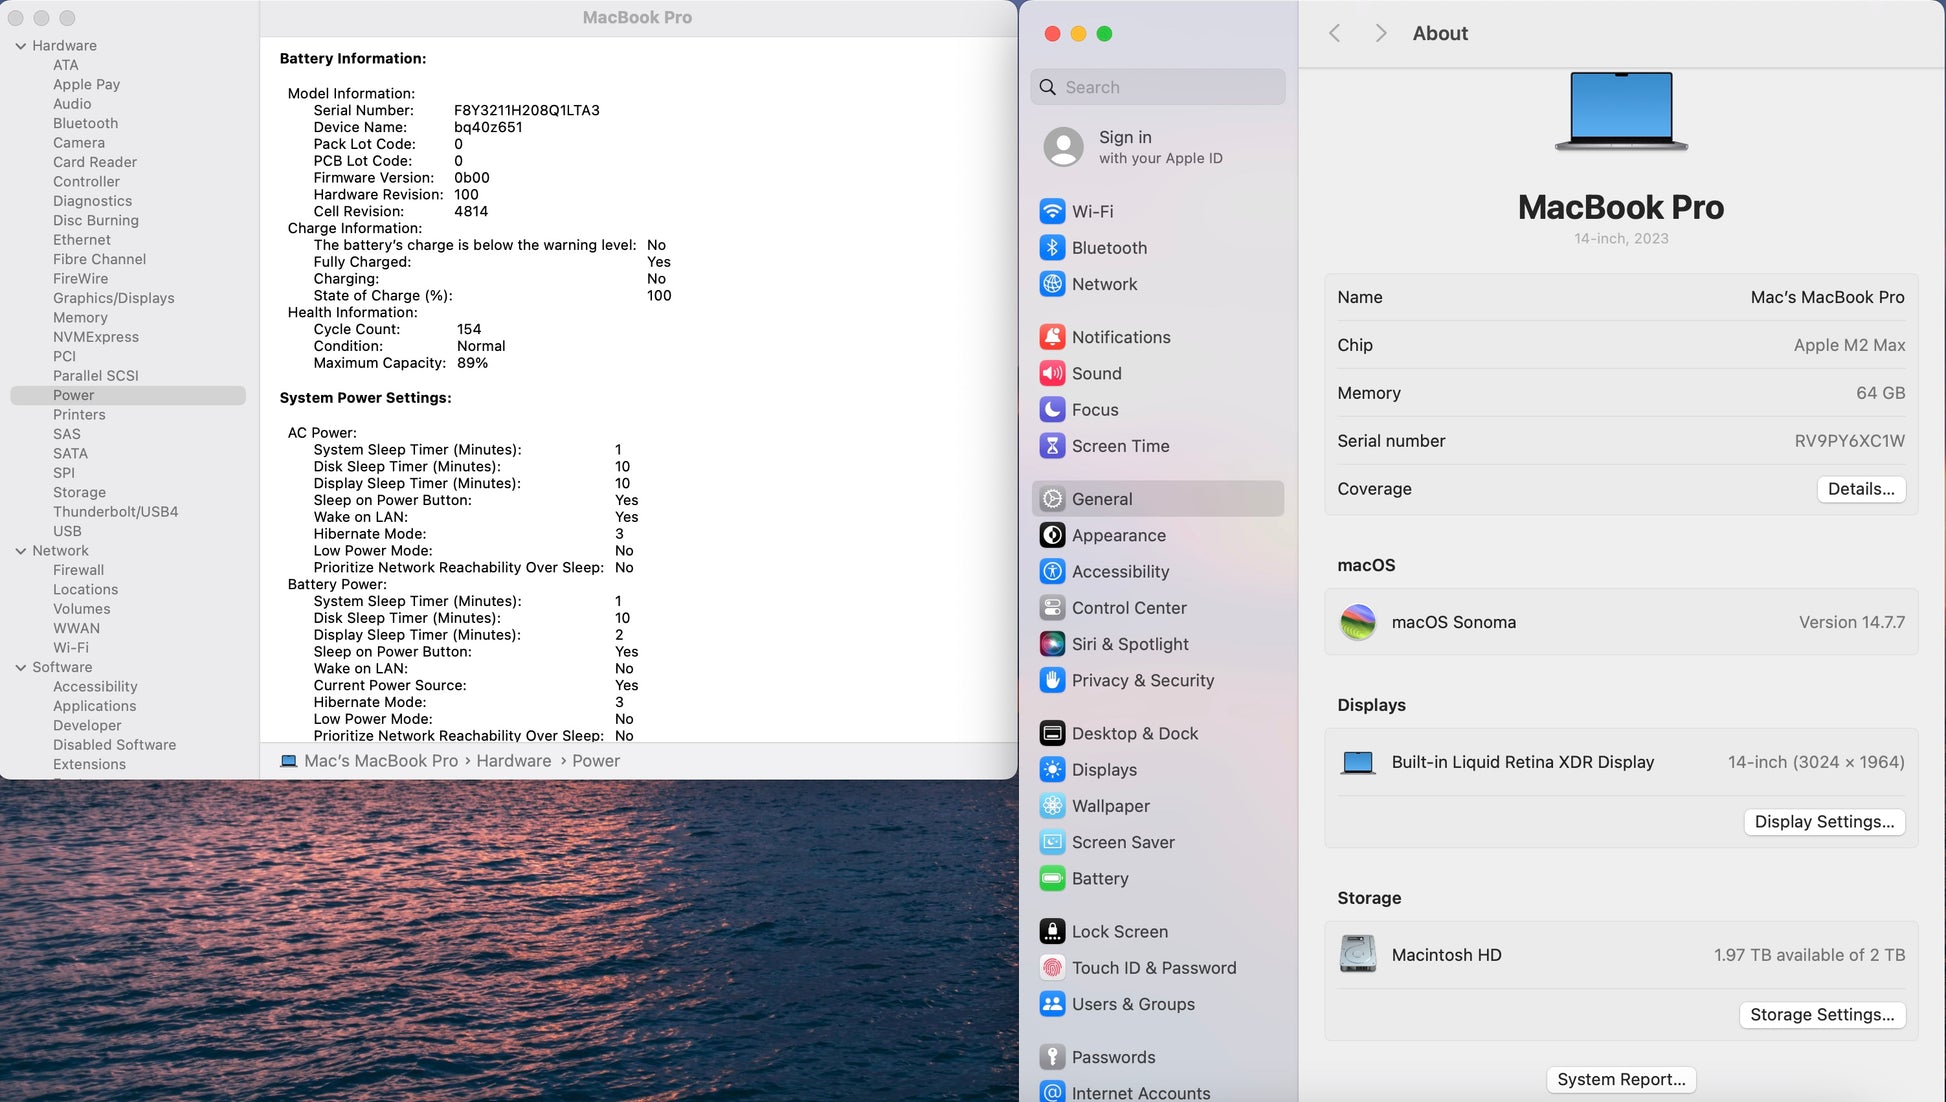1946x1102 pixels.
Task: Click the Wi-Fi icon in Settings sidebar
Action: pyautogui.click(x=1052, y=211)
